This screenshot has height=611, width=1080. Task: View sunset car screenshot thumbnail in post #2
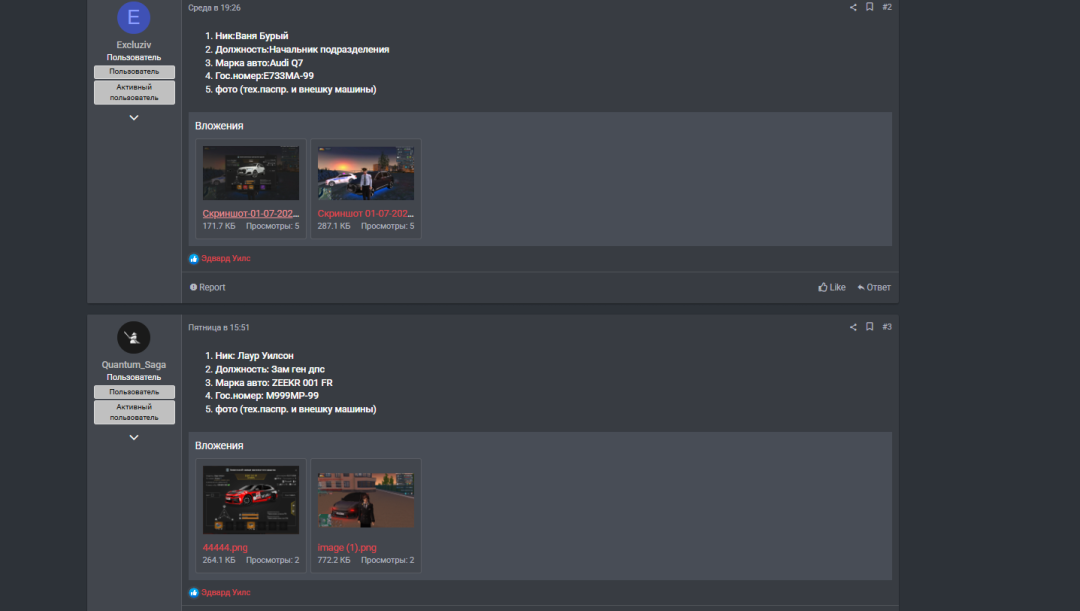(x=366, y=173)
